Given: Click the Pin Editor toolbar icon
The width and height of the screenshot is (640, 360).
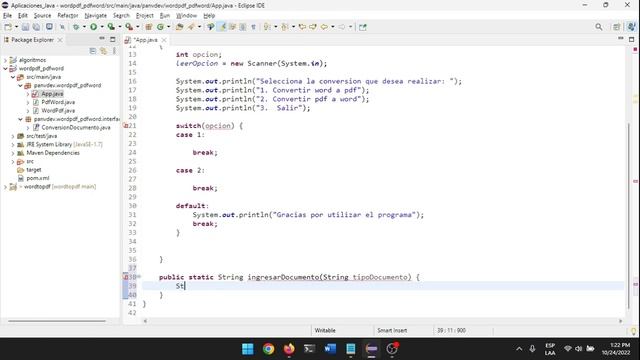Looking at the screenshot, I should coord(363,27).
